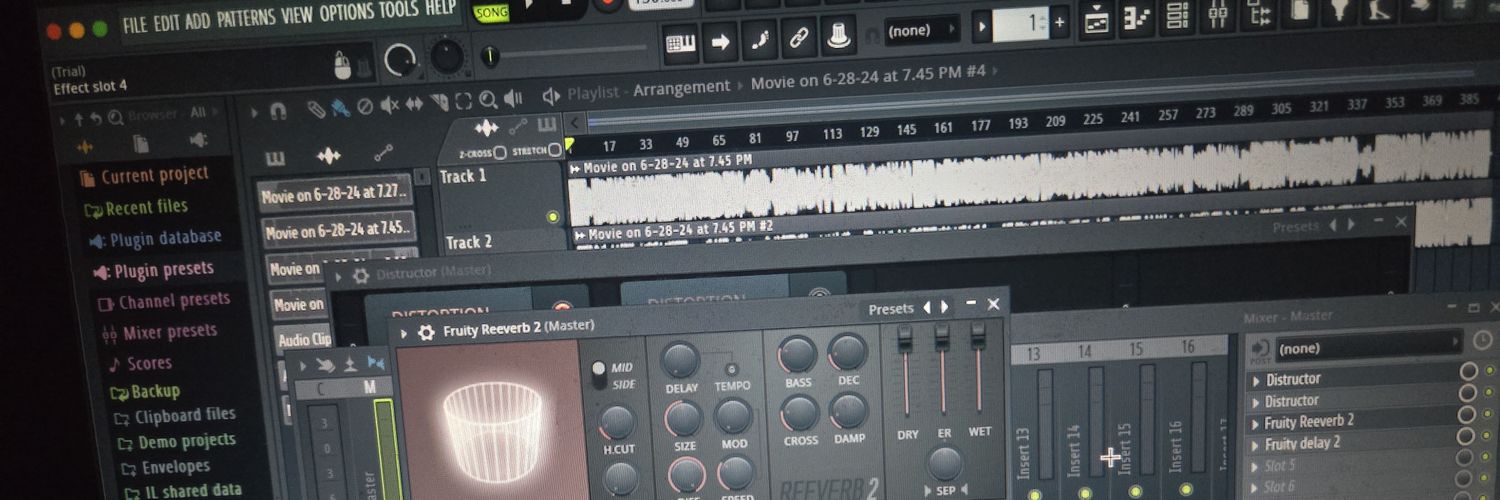Select the Movie on 6-28-24 at 7.27 clip
The width and height of the screenshot is (1500, 500).
[x=334, y=195]
